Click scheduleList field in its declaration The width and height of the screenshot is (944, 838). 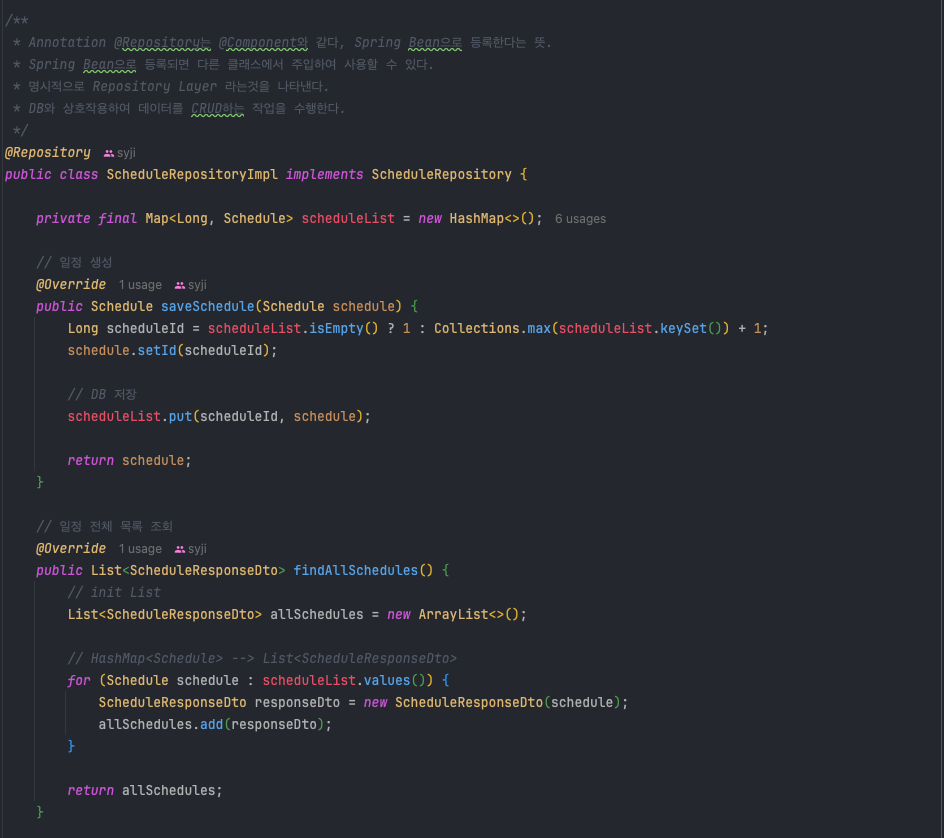click(x=348, y=219)
